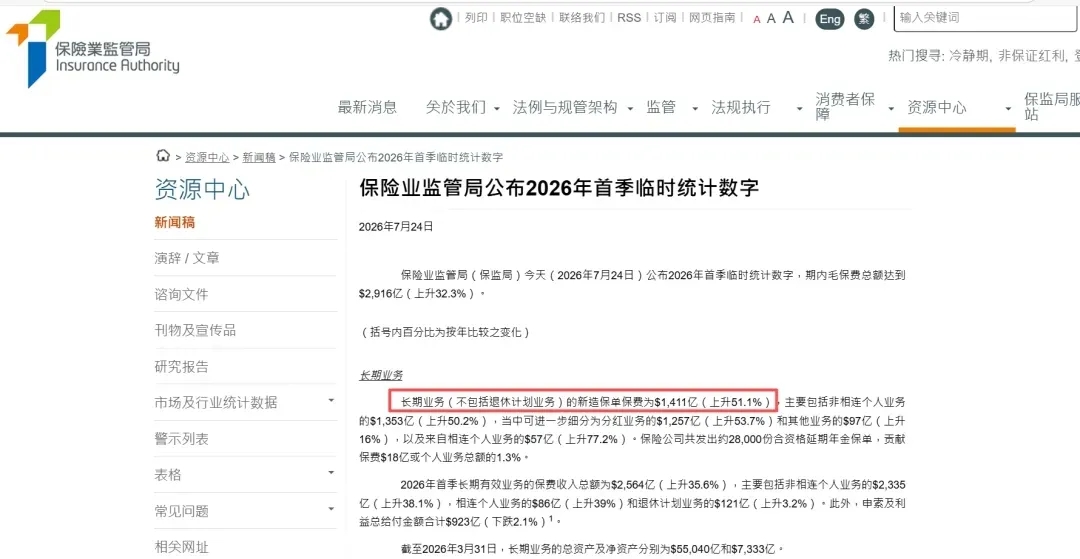Screen dimensions: 1080x559
Task: Open 关於我们 main menu item
Action: point(456,107)
